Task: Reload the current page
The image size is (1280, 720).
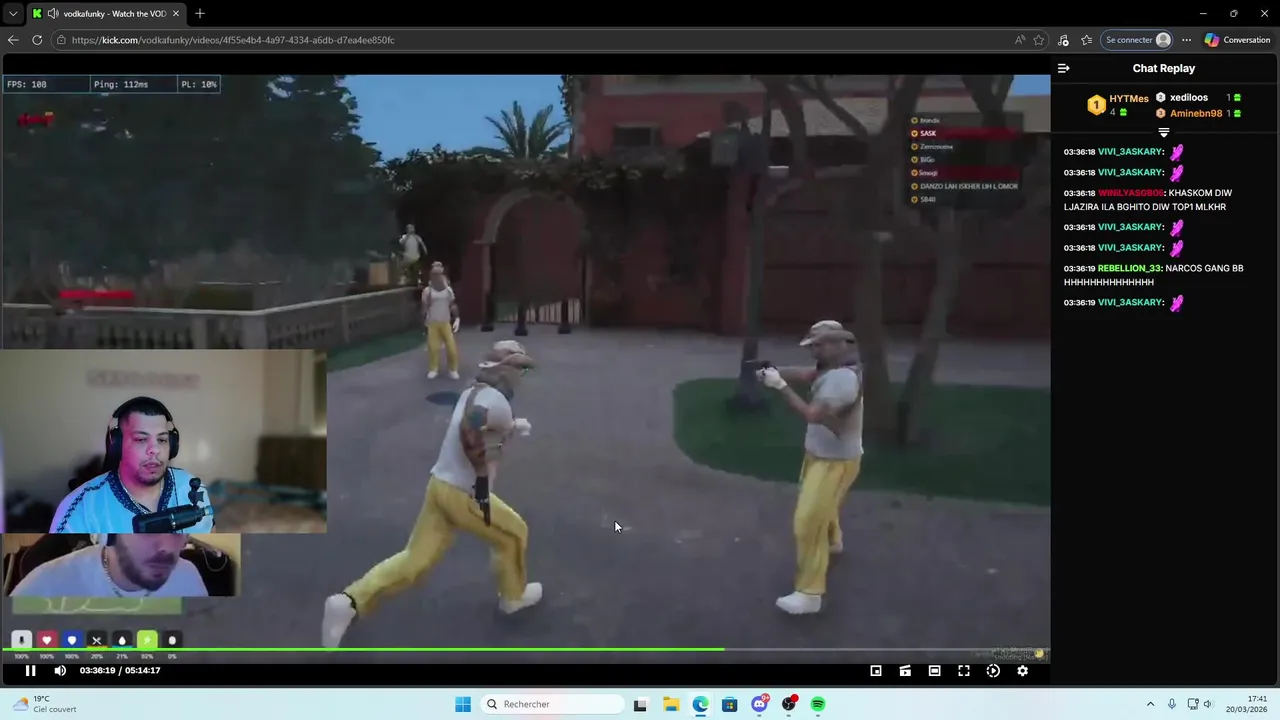Action: [x=37, y=40]
